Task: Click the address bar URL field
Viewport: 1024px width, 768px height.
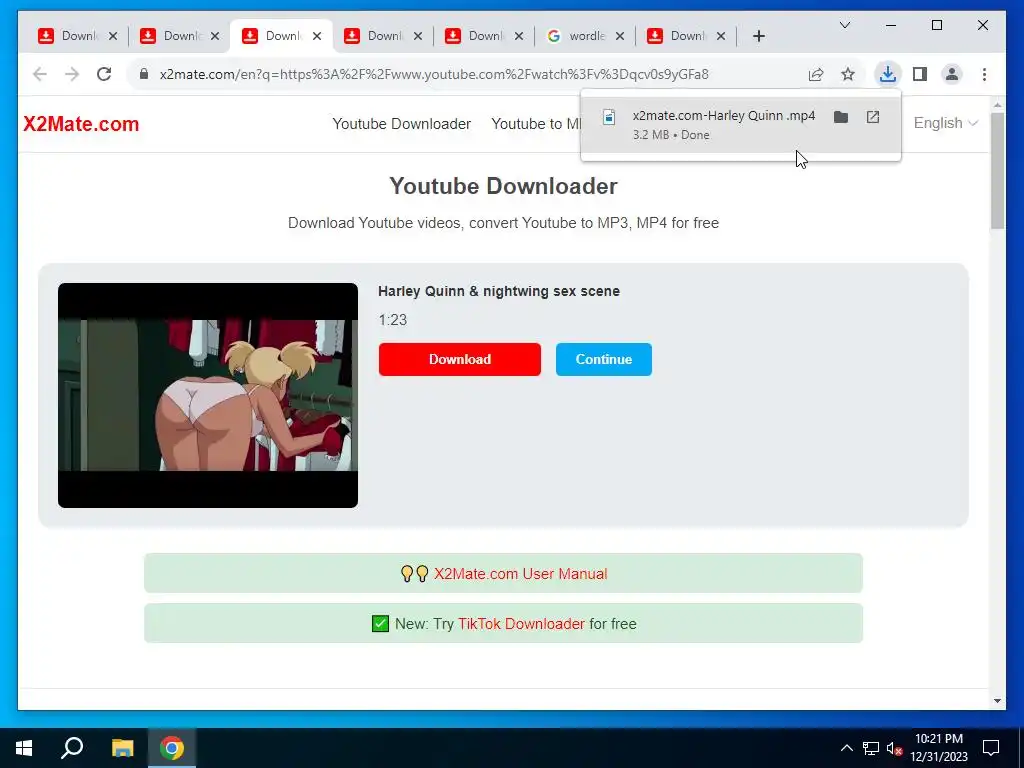Action: point(434,74)
